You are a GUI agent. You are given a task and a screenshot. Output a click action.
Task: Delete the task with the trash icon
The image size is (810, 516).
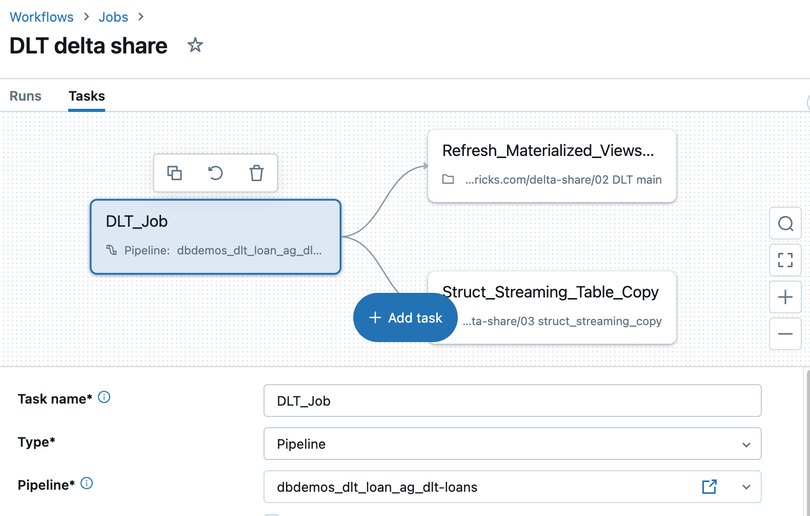tap(256, 173)
